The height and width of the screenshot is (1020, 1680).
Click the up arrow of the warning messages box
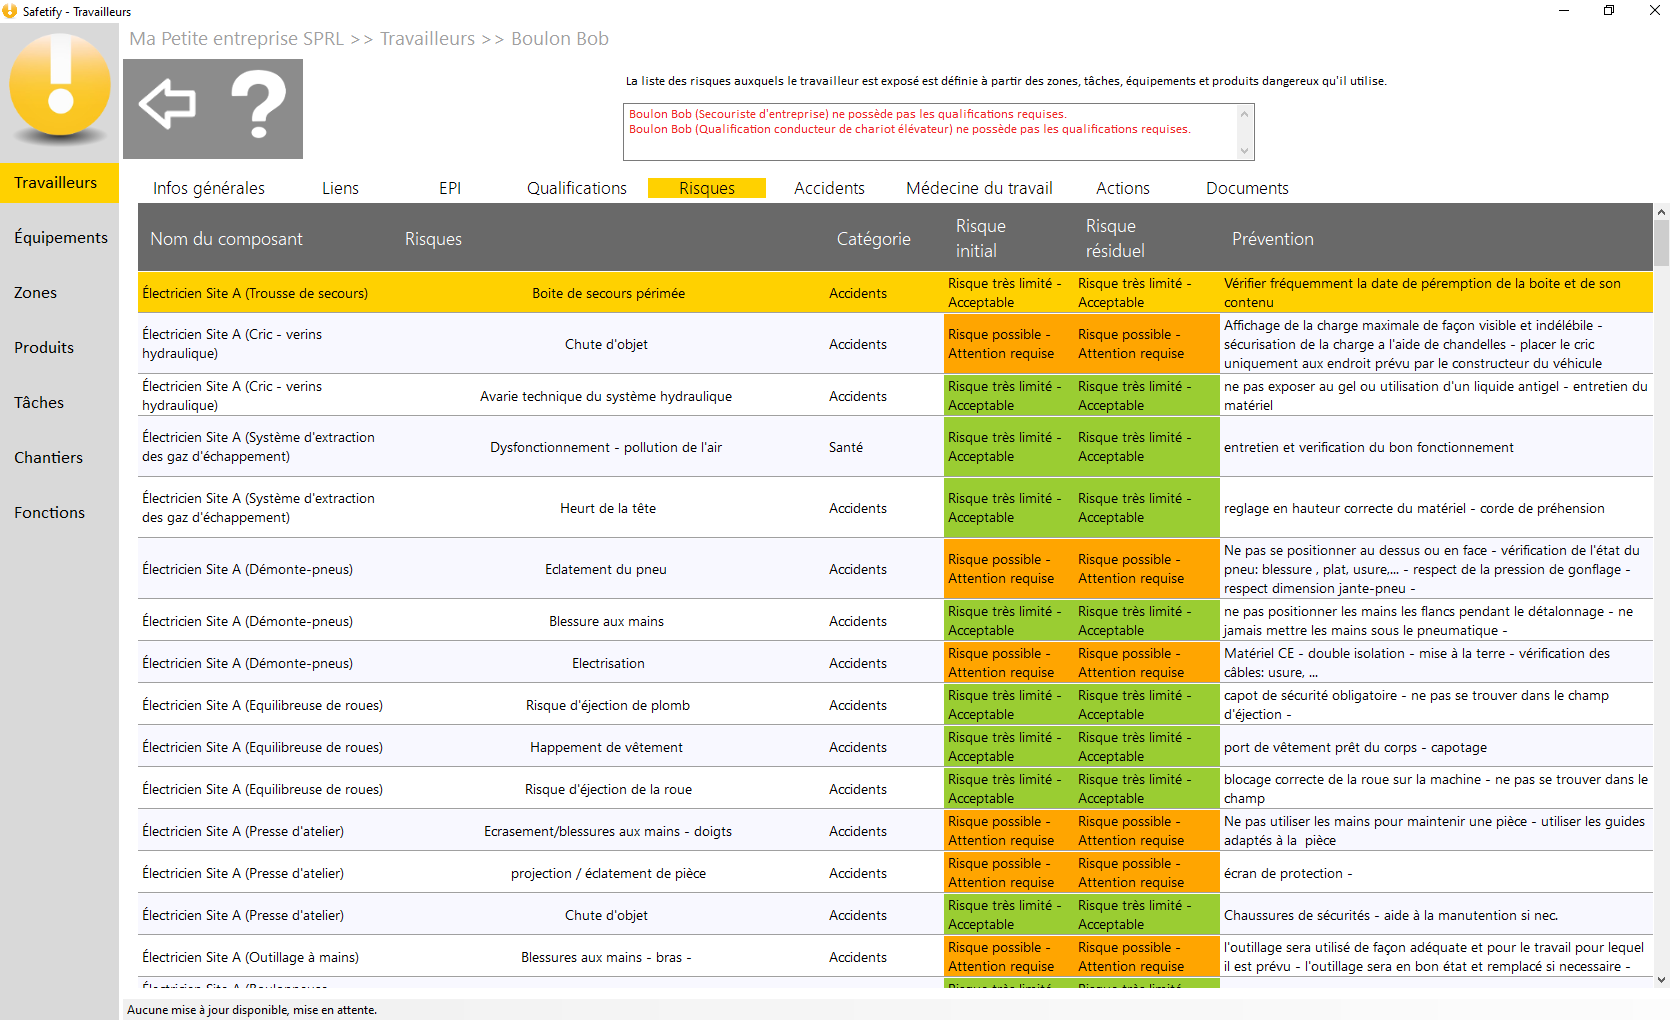[1244, 114]
